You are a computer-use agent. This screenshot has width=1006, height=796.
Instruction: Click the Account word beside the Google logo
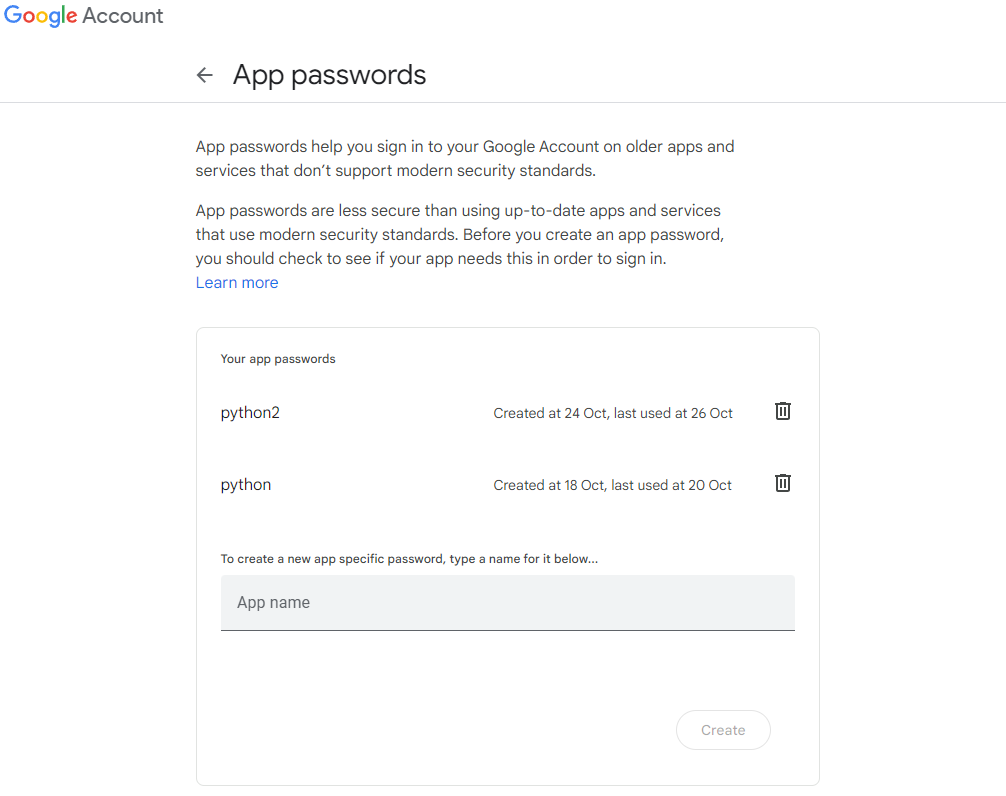(123, 15)
